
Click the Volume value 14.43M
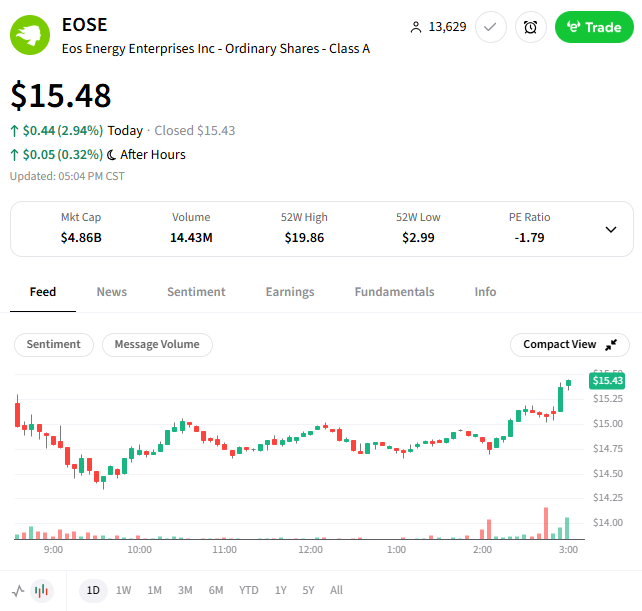pos(191,238)
